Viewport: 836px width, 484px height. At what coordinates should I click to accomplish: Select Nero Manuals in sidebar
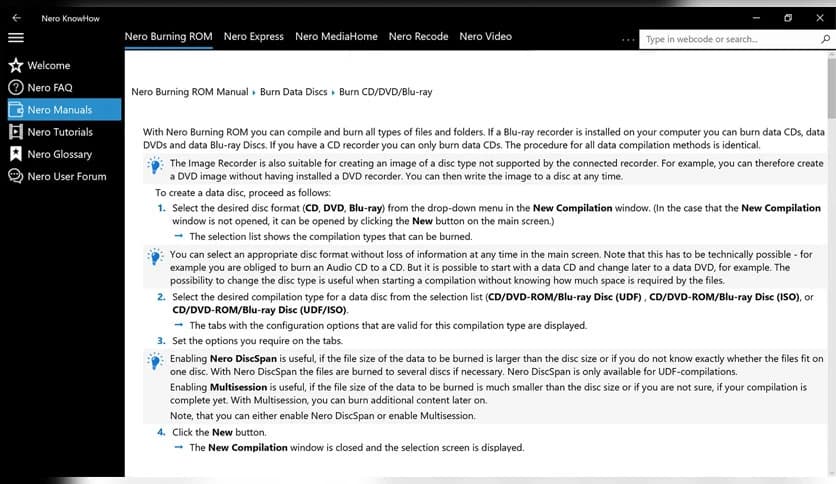pyautogui.click(x=65, y=110)
